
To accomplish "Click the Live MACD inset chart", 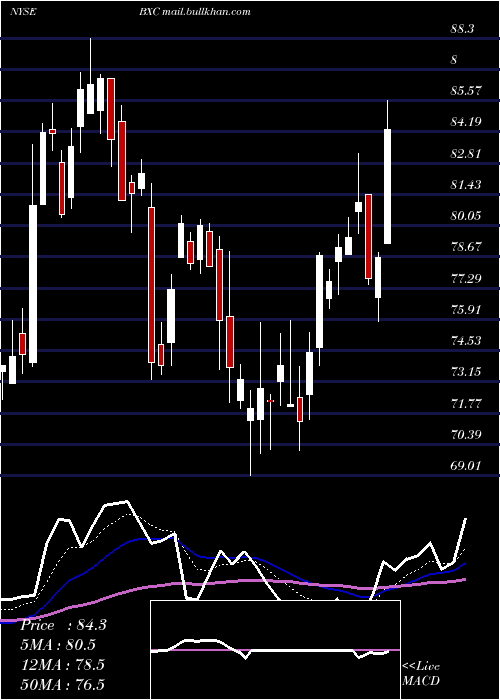I will [x=275, y=650].
